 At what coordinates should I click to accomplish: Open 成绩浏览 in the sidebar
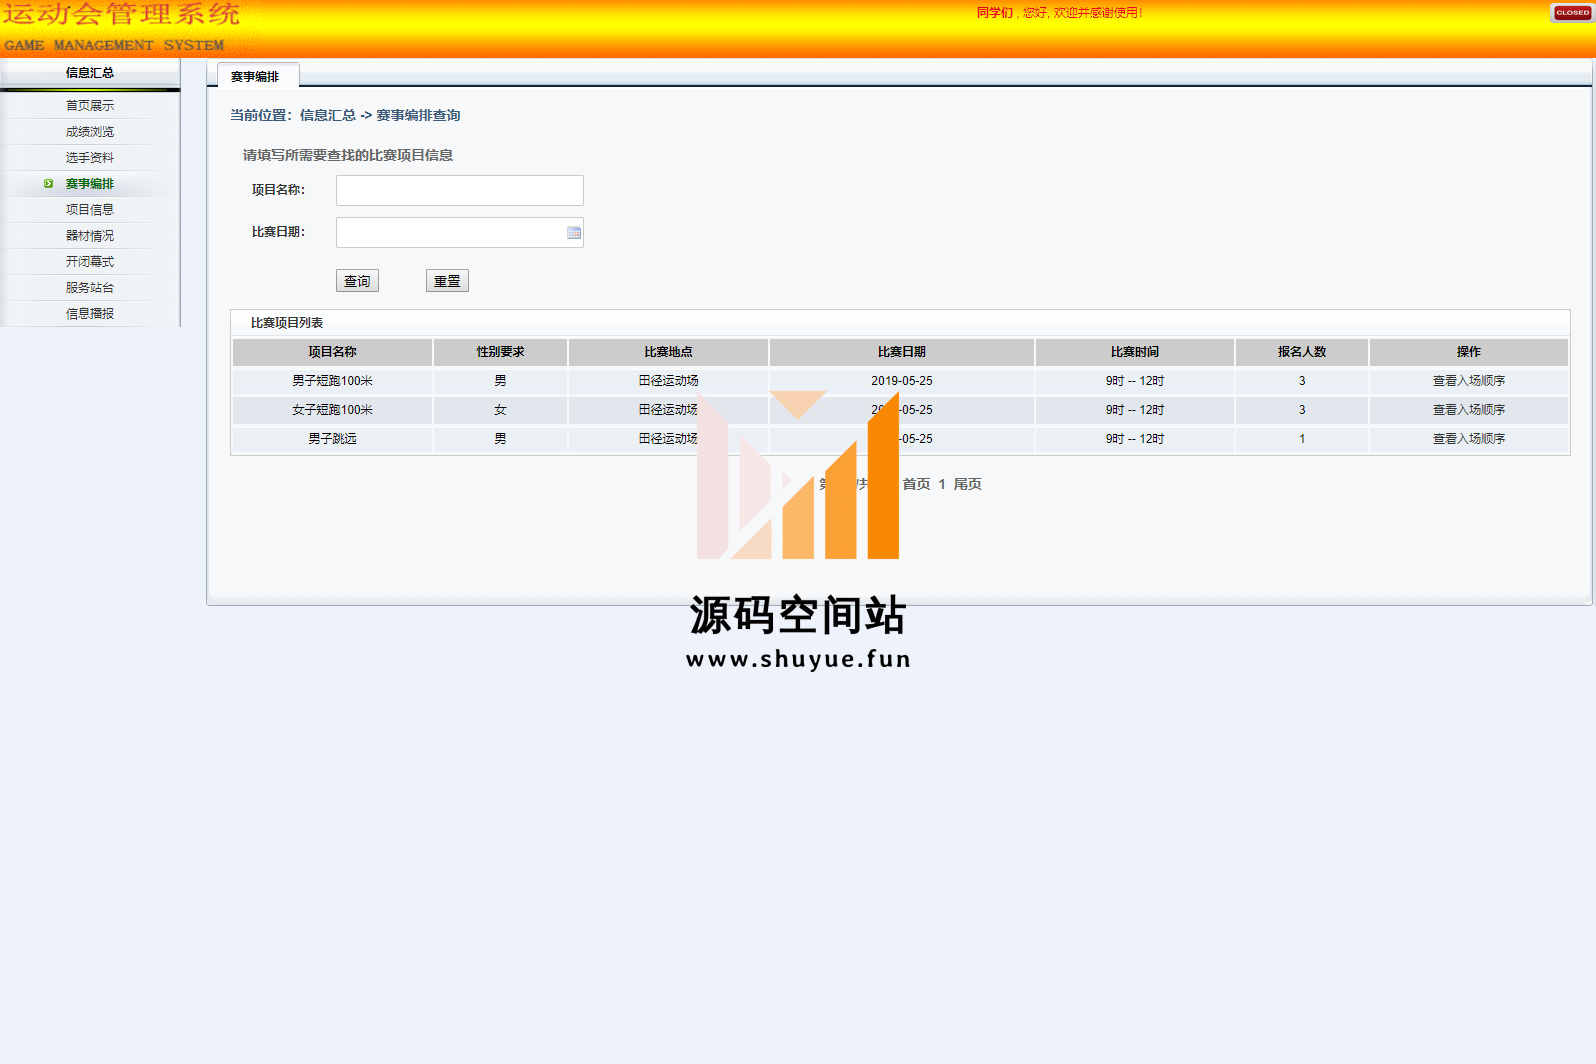pyautogui.click(x=90, y=132)
